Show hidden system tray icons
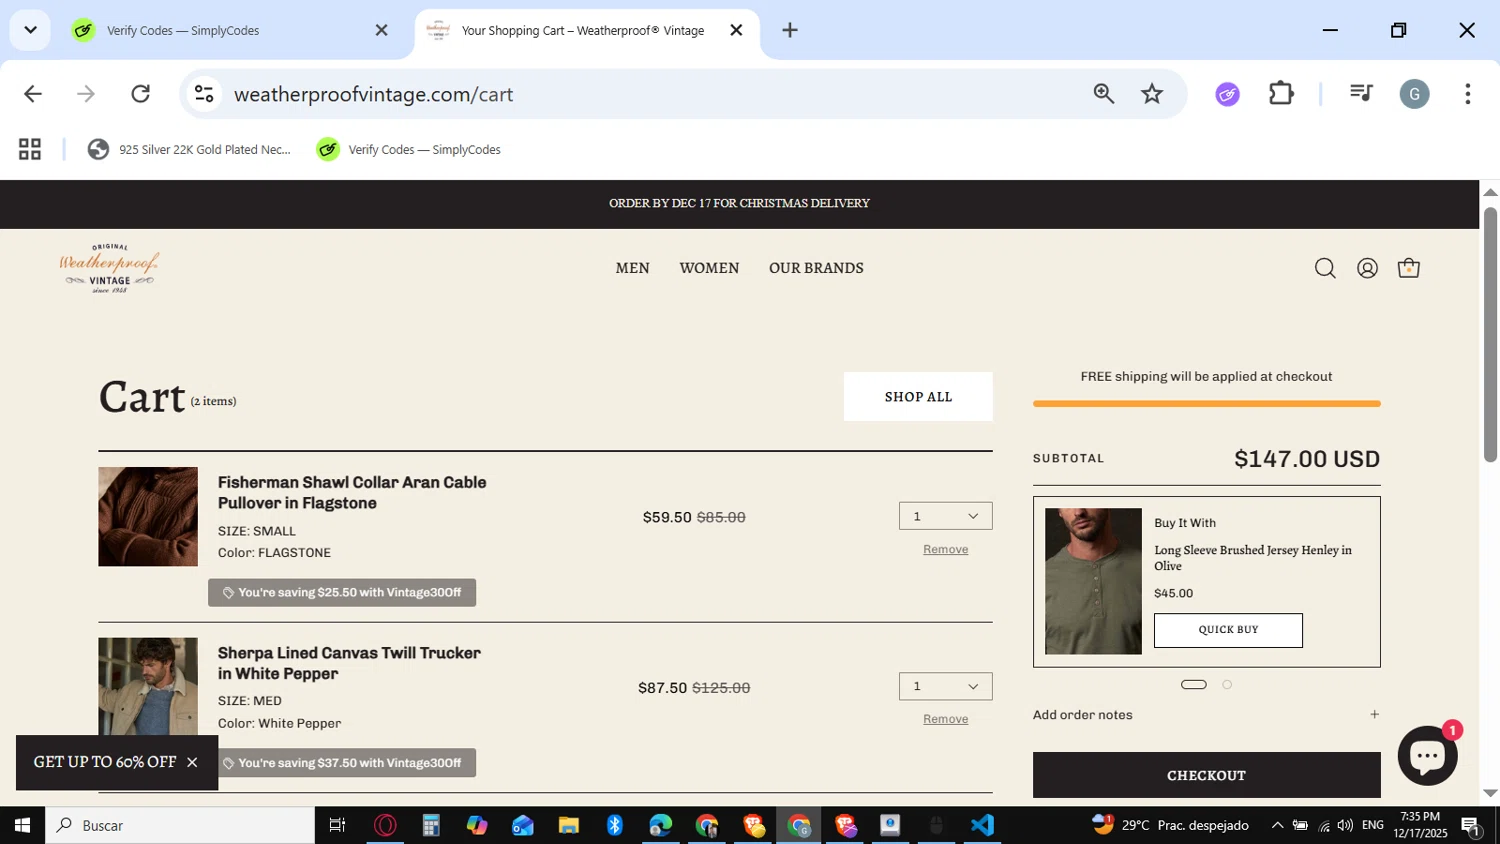Screen dimensions: 1500x844 [1277, 825]
